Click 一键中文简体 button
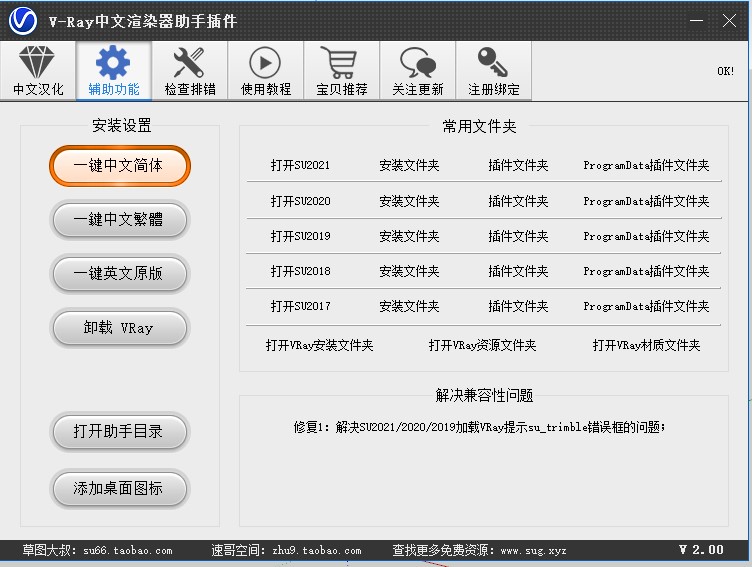Image resolution: width=752 pixels, height=567 pixels. (x=119, y=165)
